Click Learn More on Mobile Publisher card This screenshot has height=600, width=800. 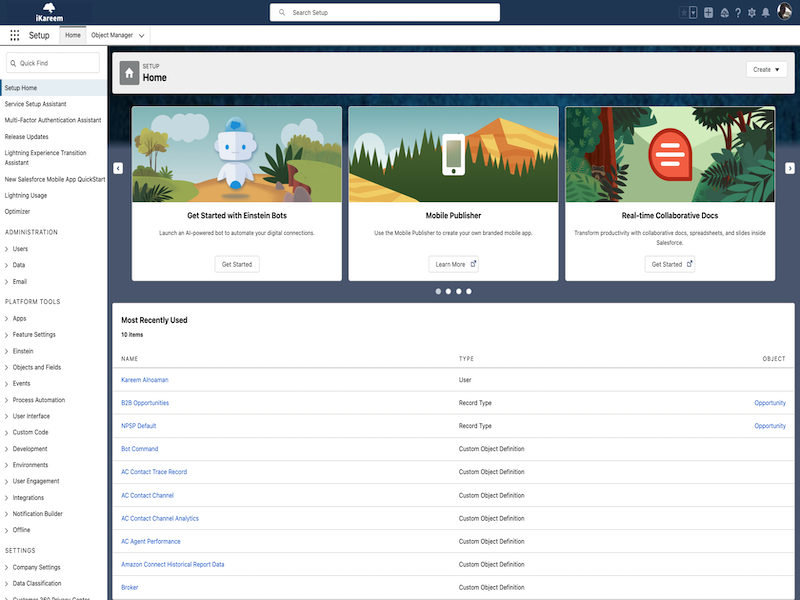tap(454, 264)
